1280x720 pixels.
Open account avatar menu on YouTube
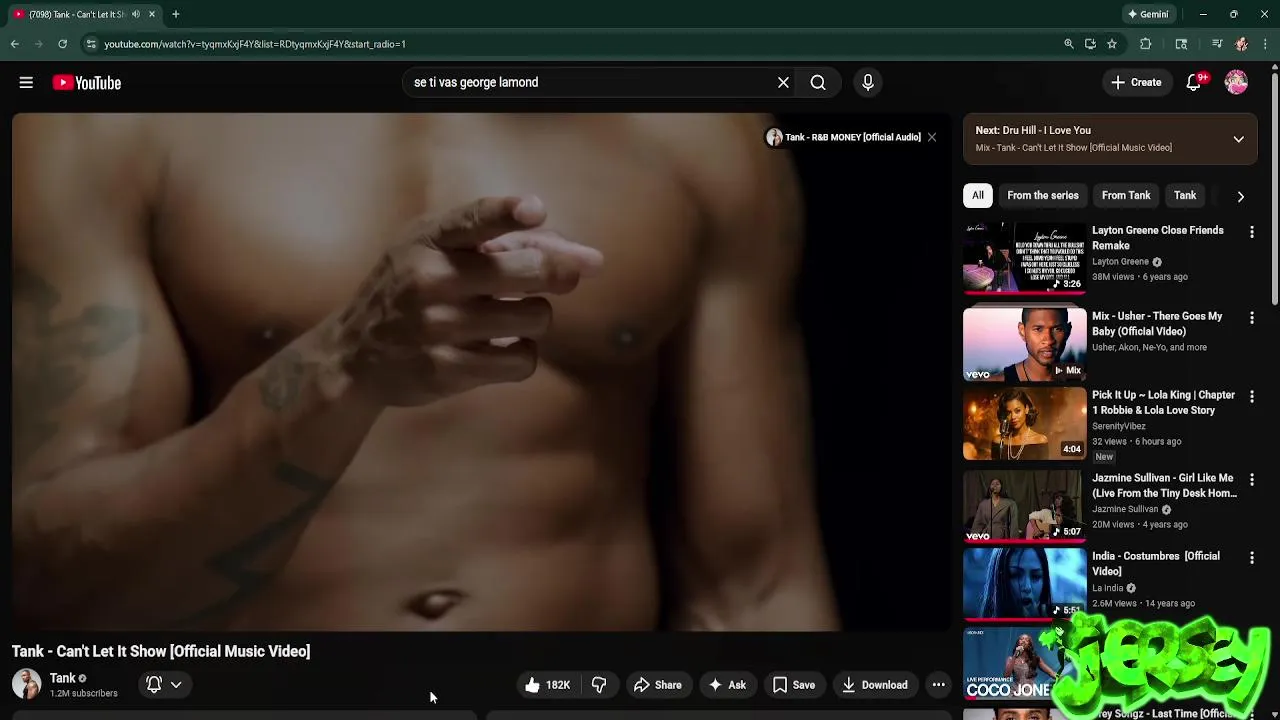pos(1236,83)
